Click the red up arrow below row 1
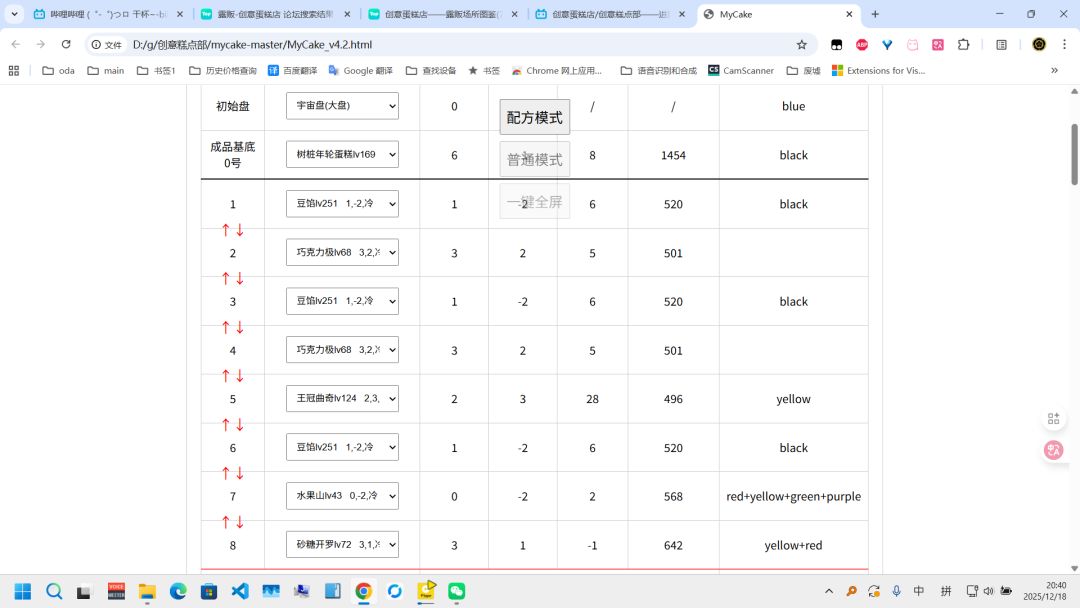The image size is (1080, 608). coord(225,230)
